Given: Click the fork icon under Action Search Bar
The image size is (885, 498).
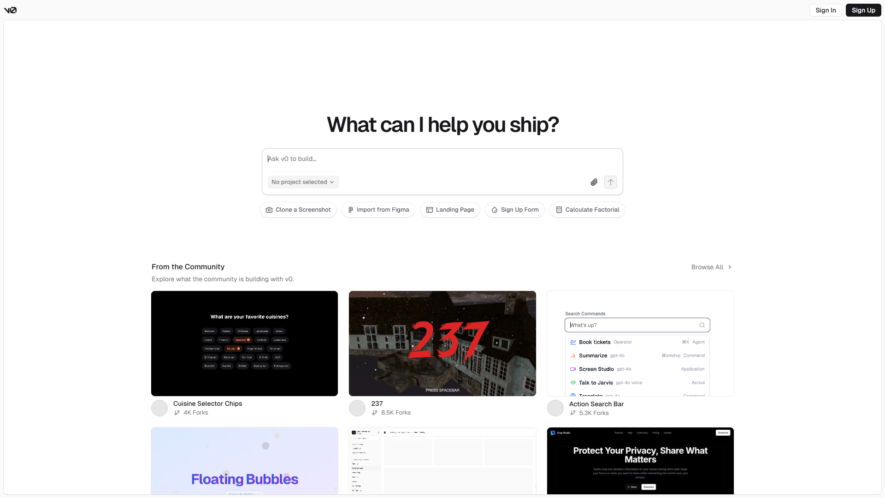Looking at the screenshot, I should coord(573,413).
